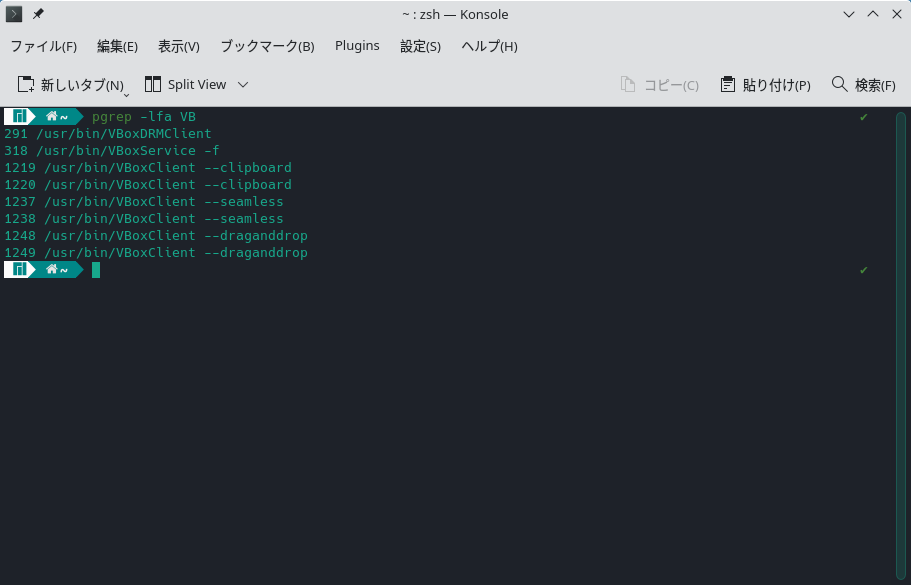Minimize the Konsole window
Image resolution: width=911 pixels, height=585 pixels.
coord(849,15)
